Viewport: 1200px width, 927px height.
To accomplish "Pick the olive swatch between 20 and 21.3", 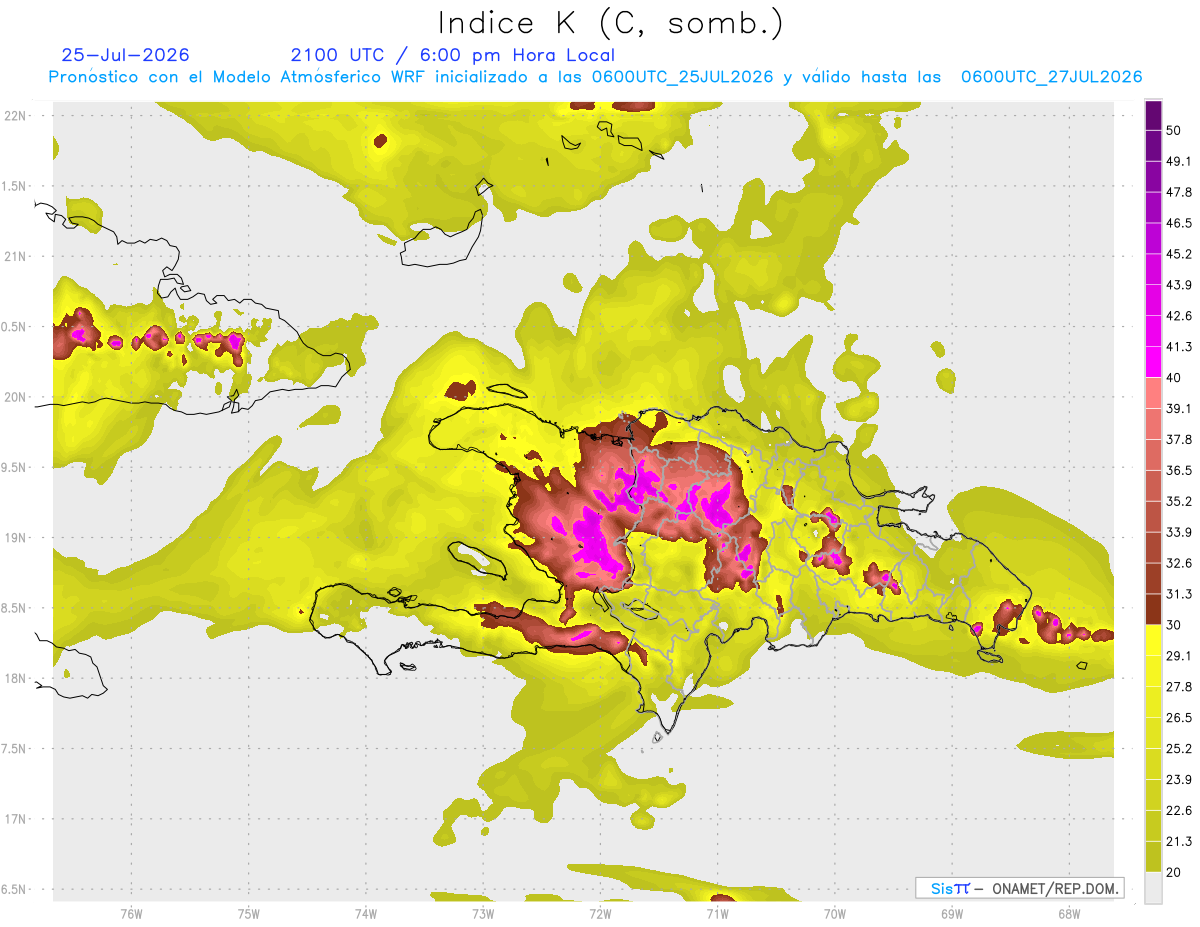I will pyautogui.click(x=1153, y=857).
